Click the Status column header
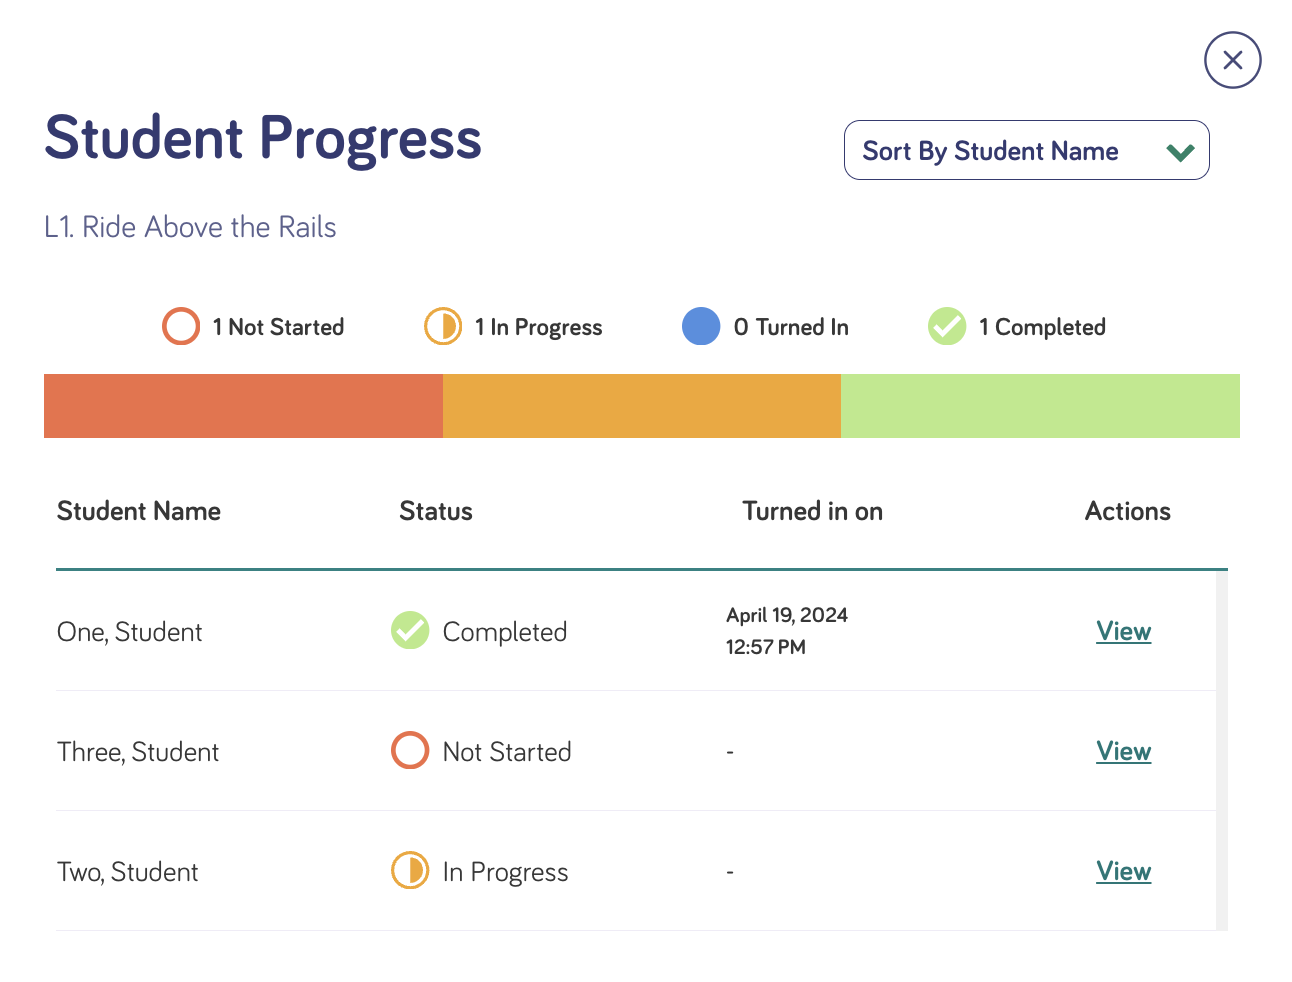This screenshot has width=1292, height=982. click(x=436, y=511)
